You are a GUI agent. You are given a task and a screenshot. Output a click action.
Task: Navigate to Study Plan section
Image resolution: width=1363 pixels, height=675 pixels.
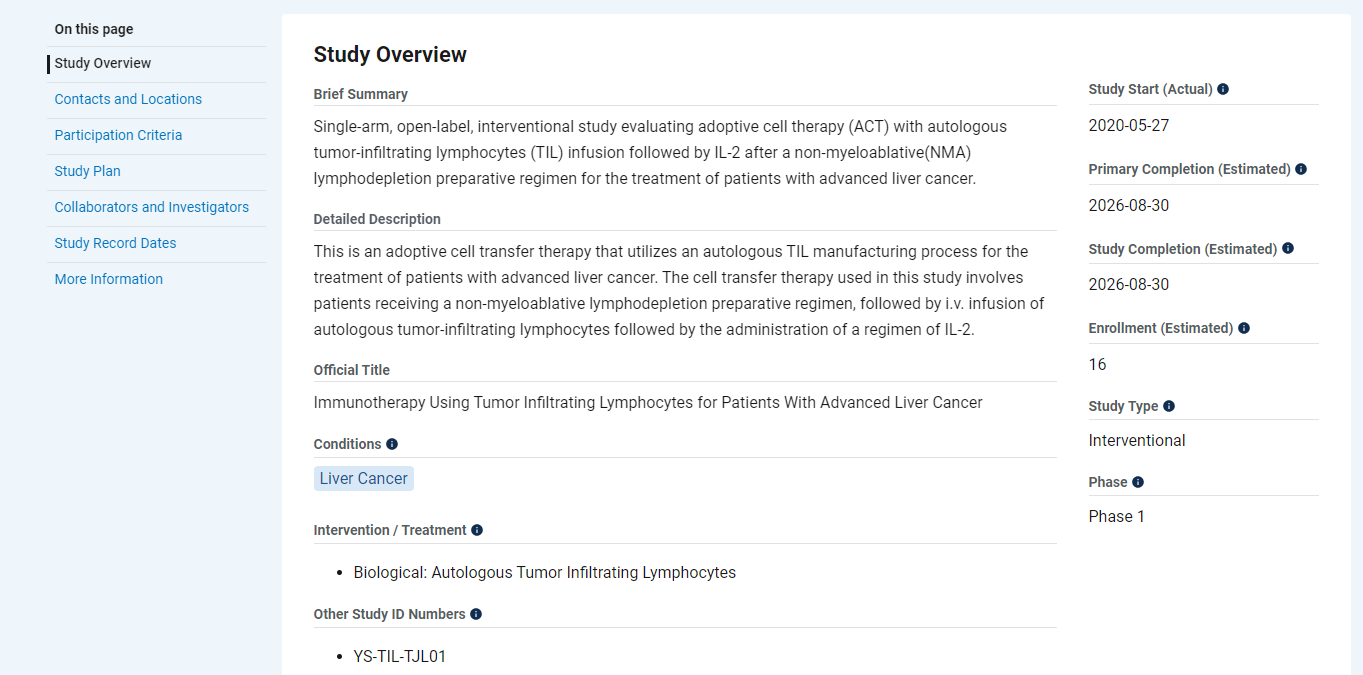87,171
